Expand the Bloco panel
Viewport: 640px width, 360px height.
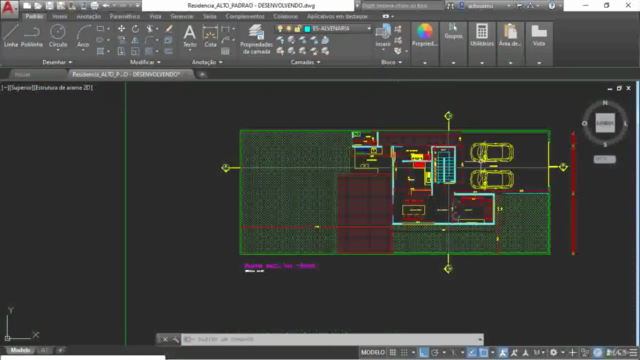coord(391,62)
